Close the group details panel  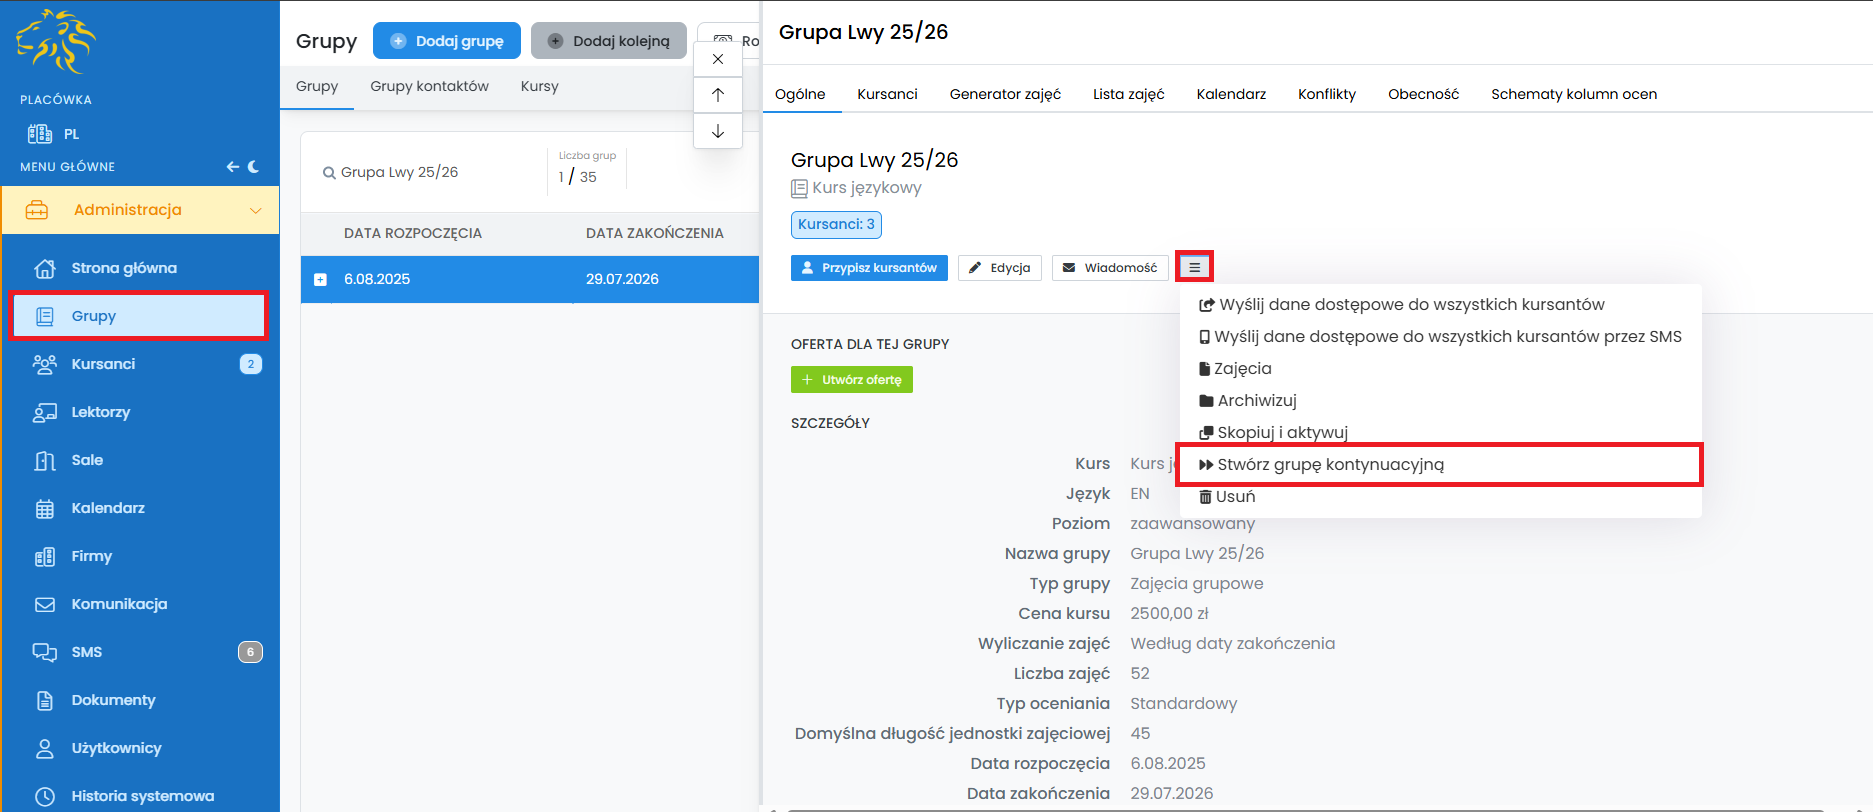(718, 59)
